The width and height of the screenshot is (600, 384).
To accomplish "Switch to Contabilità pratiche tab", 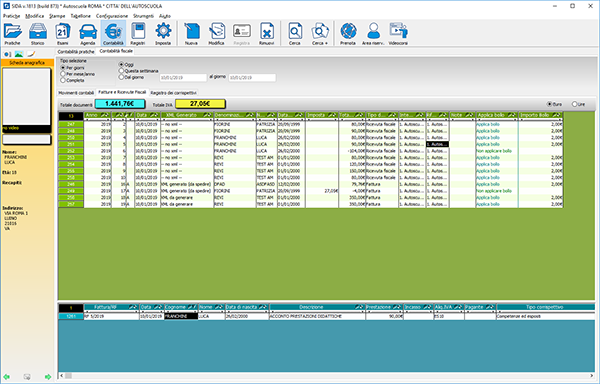I will click(x=76, y=52).
